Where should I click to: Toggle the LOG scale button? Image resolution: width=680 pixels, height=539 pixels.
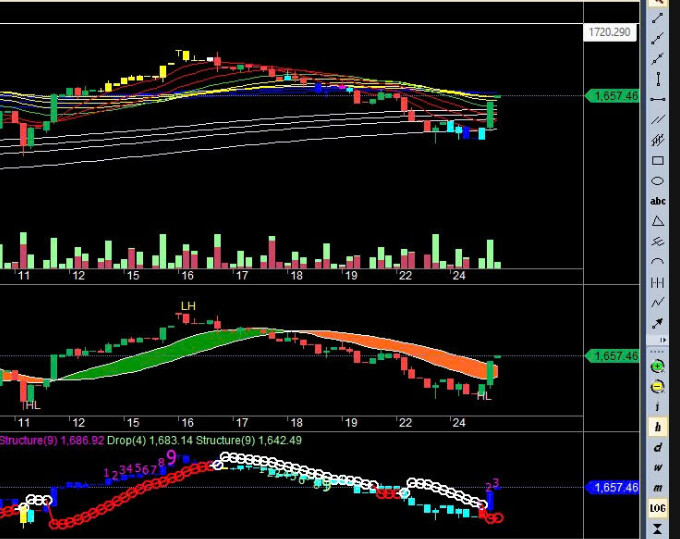click(x=657, y=508)
